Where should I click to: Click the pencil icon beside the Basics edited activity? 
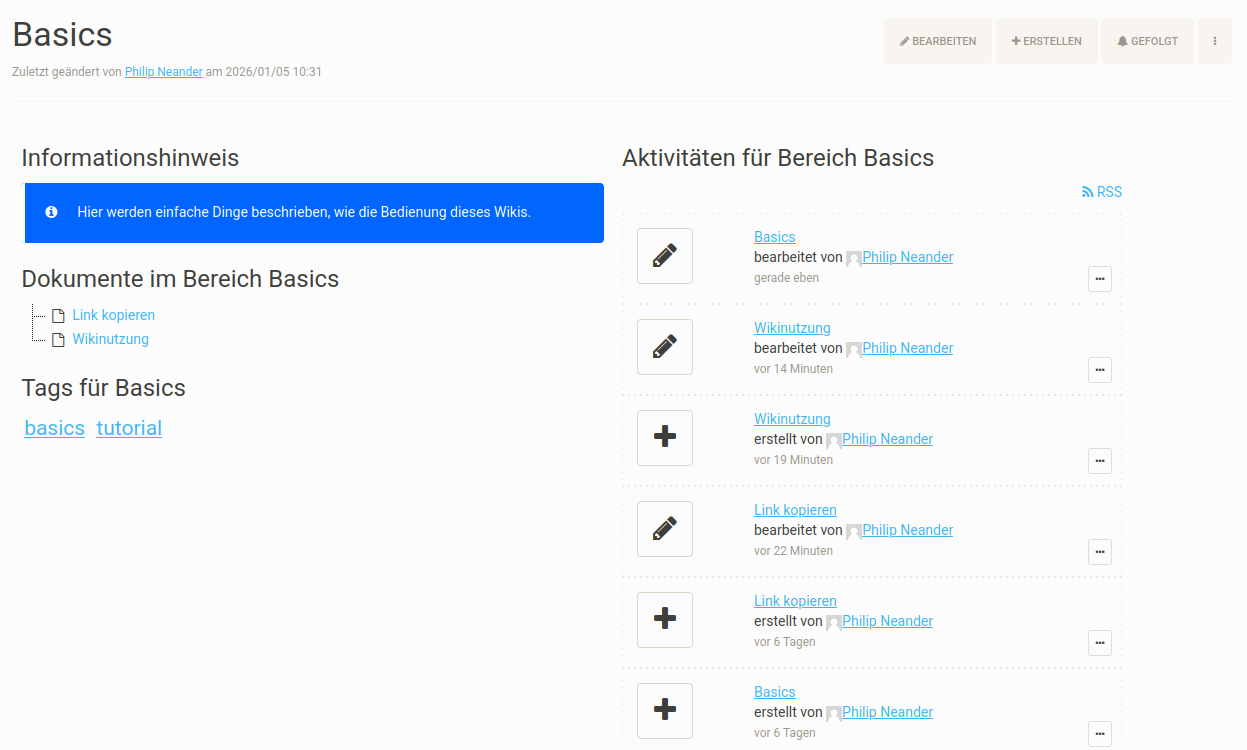pyautogui.click(x=664, y=256)
